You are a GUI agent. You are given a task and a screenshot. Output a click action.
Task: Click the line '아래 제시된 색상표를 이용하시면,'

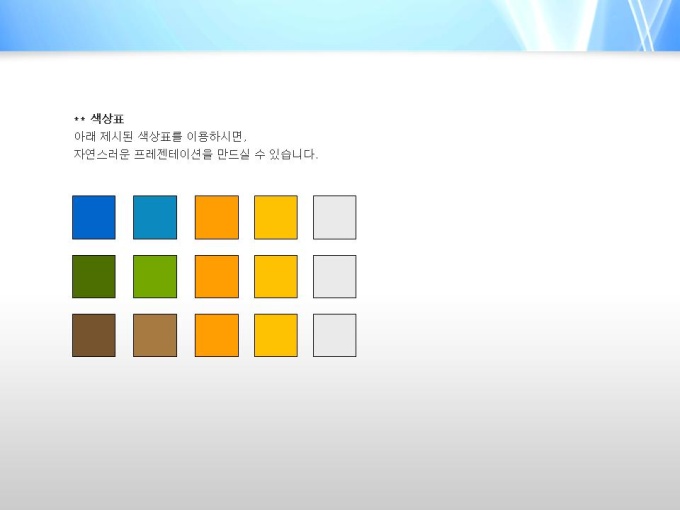click(x=160, y=137)
